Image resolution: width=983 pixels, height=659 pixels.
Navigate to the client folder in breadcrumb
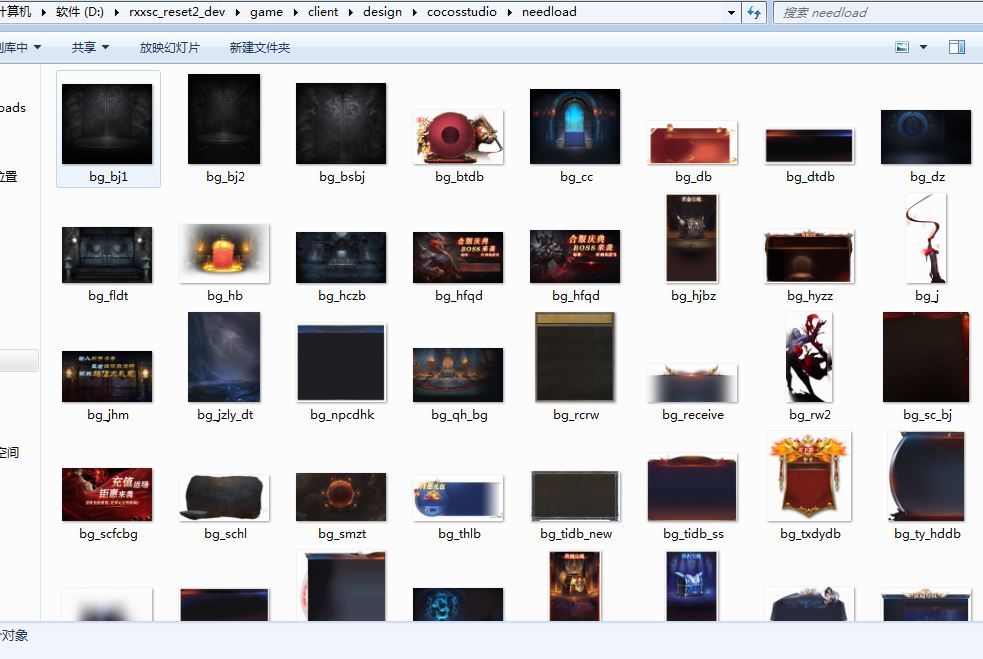pos(323,13)
